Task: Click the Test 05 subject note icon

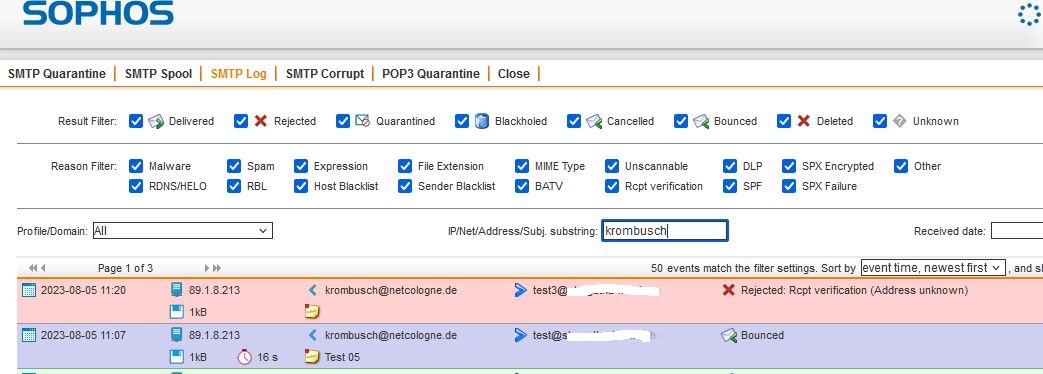Action: 312,357
